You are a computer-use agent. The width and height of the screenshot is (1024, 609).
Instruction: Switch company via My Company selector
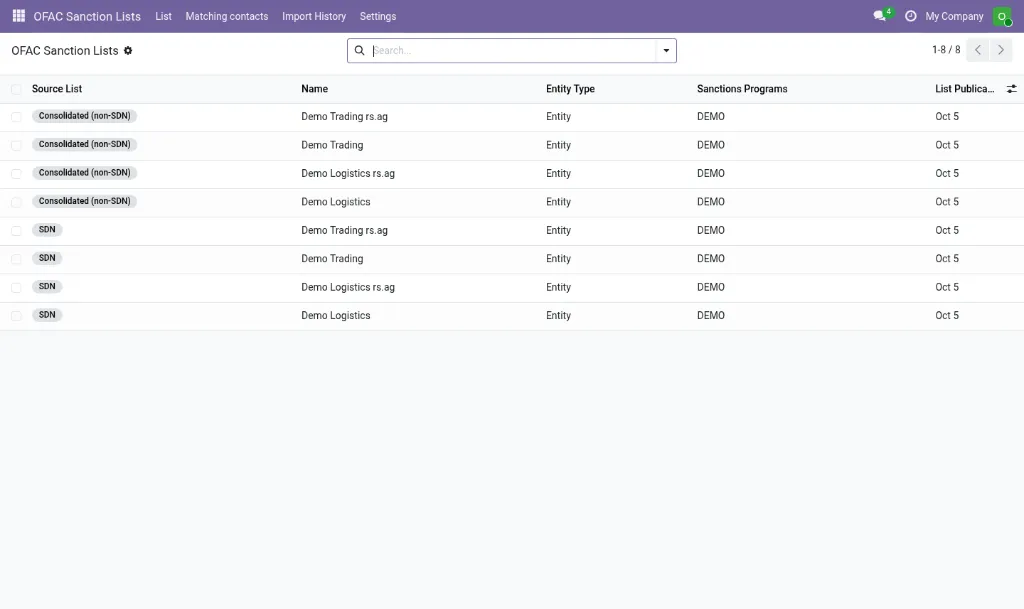coord(954,16)
